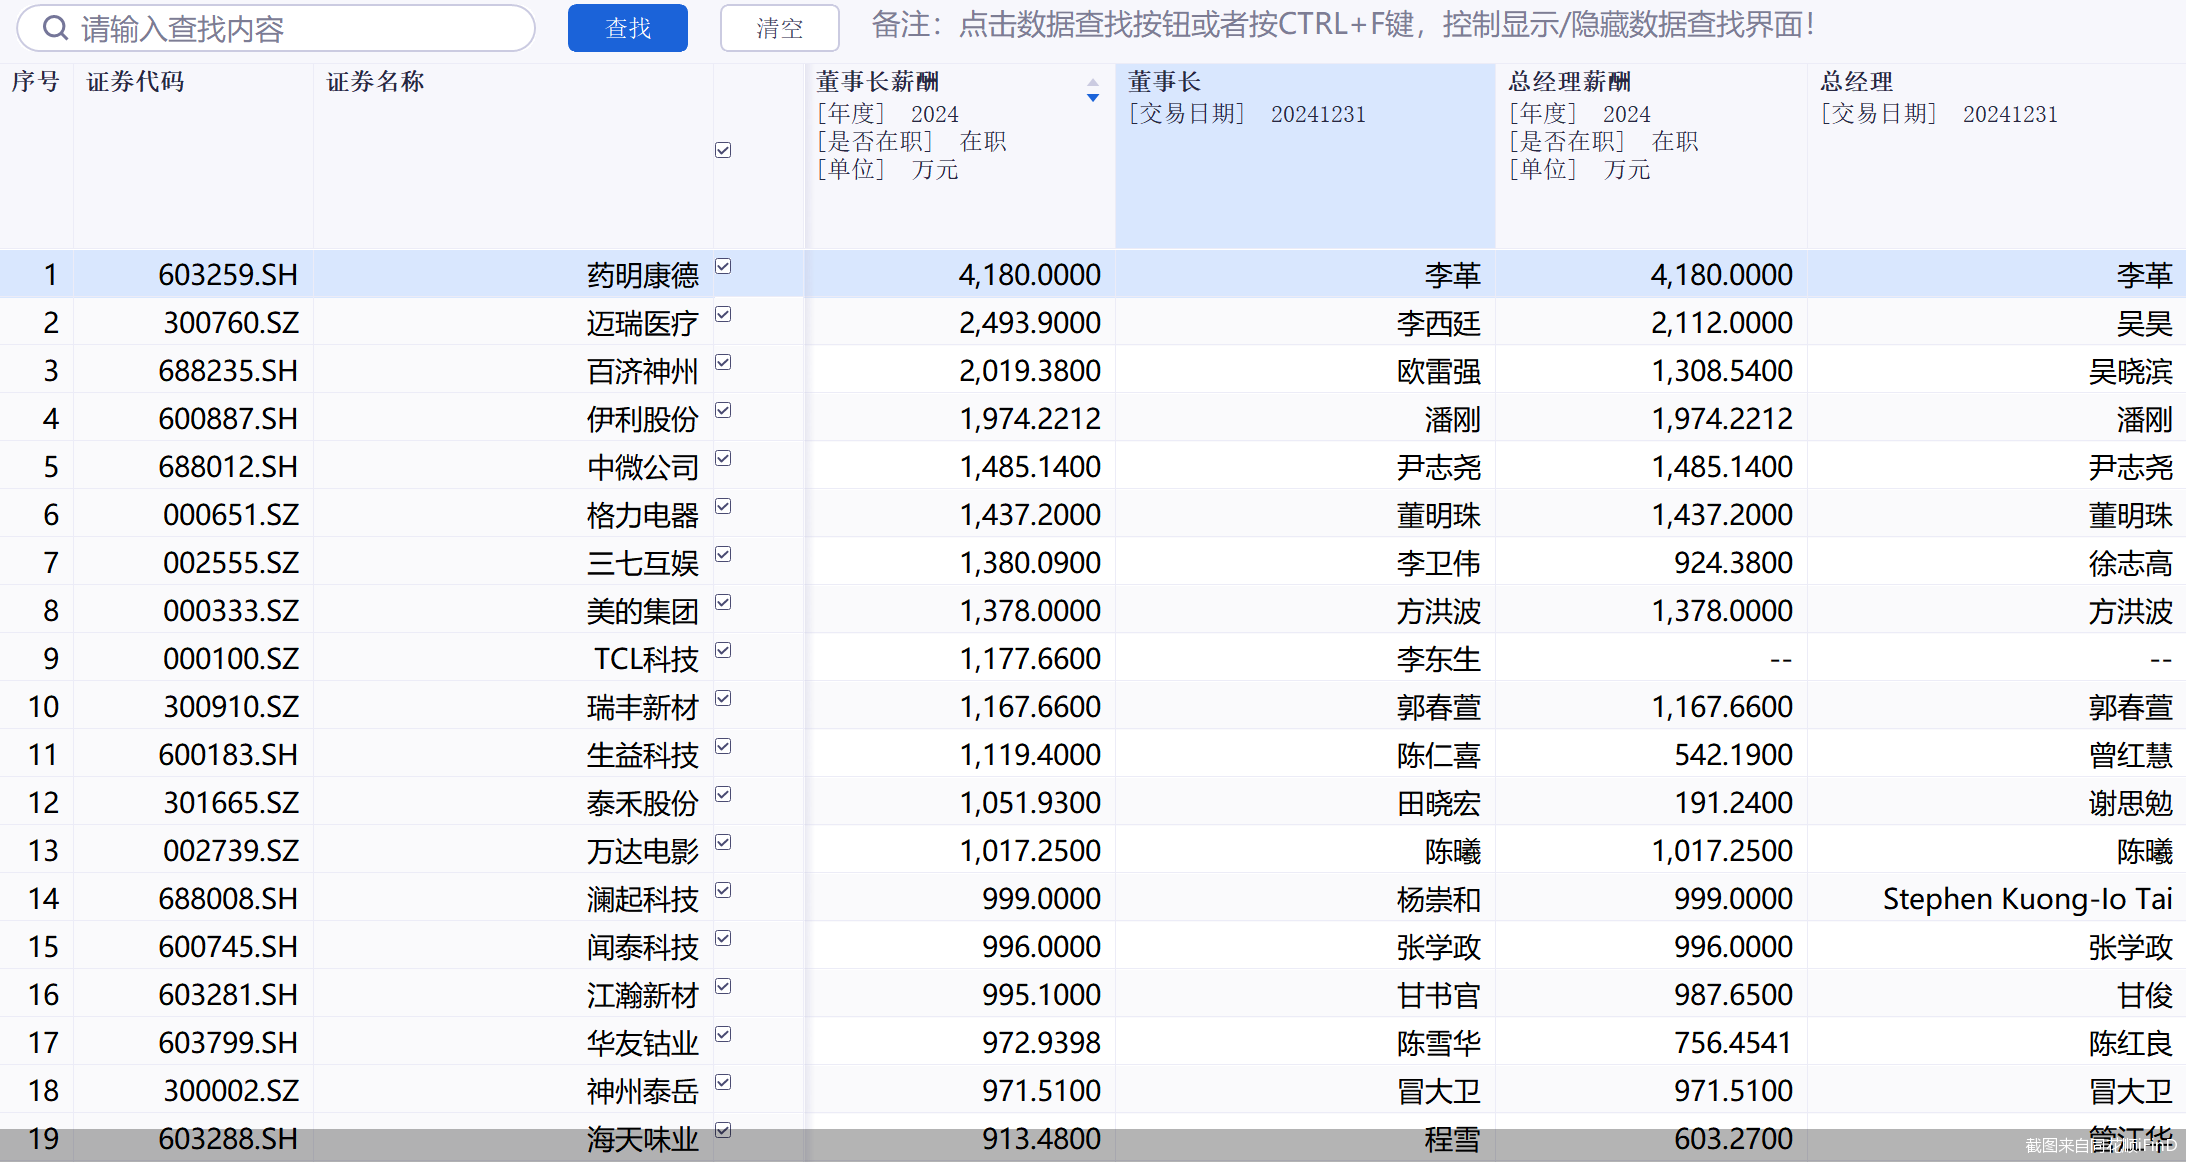Image resolution: width=2186 pixels, height=1162 pixels.
Task: Click the descending sort triangle on 董事长薪酬
Action: 1092,100
